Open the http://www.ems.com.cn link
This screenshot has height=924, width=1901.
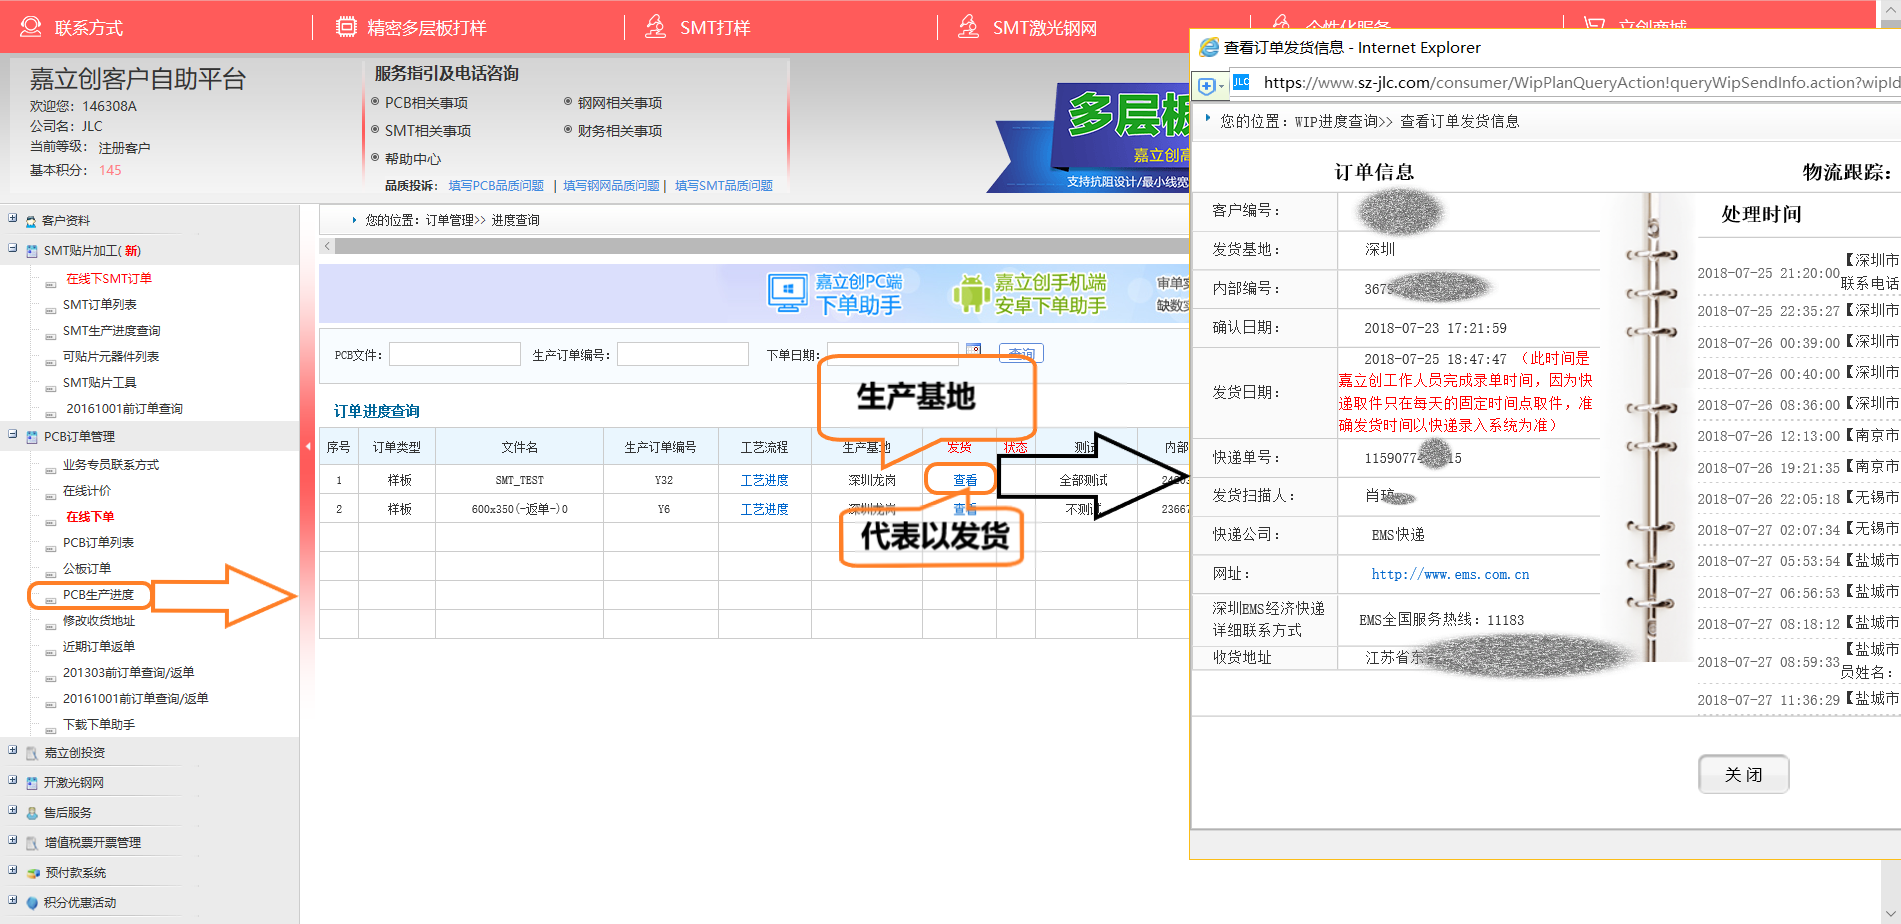1449,575
